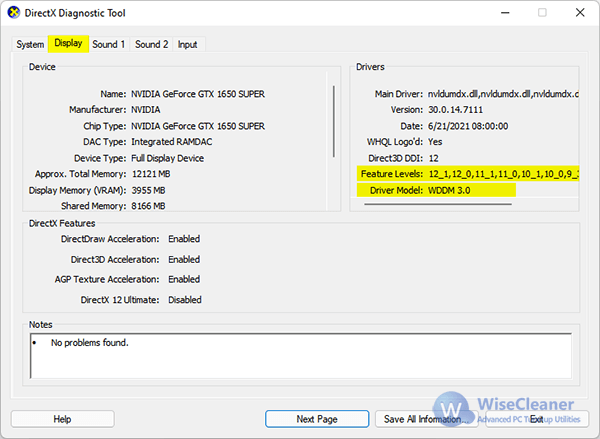Select the Display tab

pyautogui.click(x=68, y=44)
